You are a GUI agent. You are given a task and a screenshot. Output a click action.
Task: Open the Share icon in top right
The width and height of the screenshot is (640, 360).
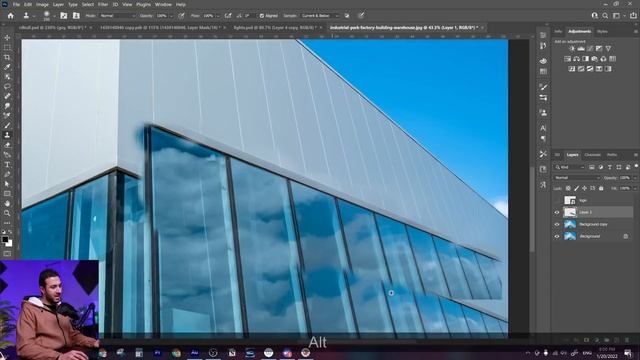tap(633, 16)
